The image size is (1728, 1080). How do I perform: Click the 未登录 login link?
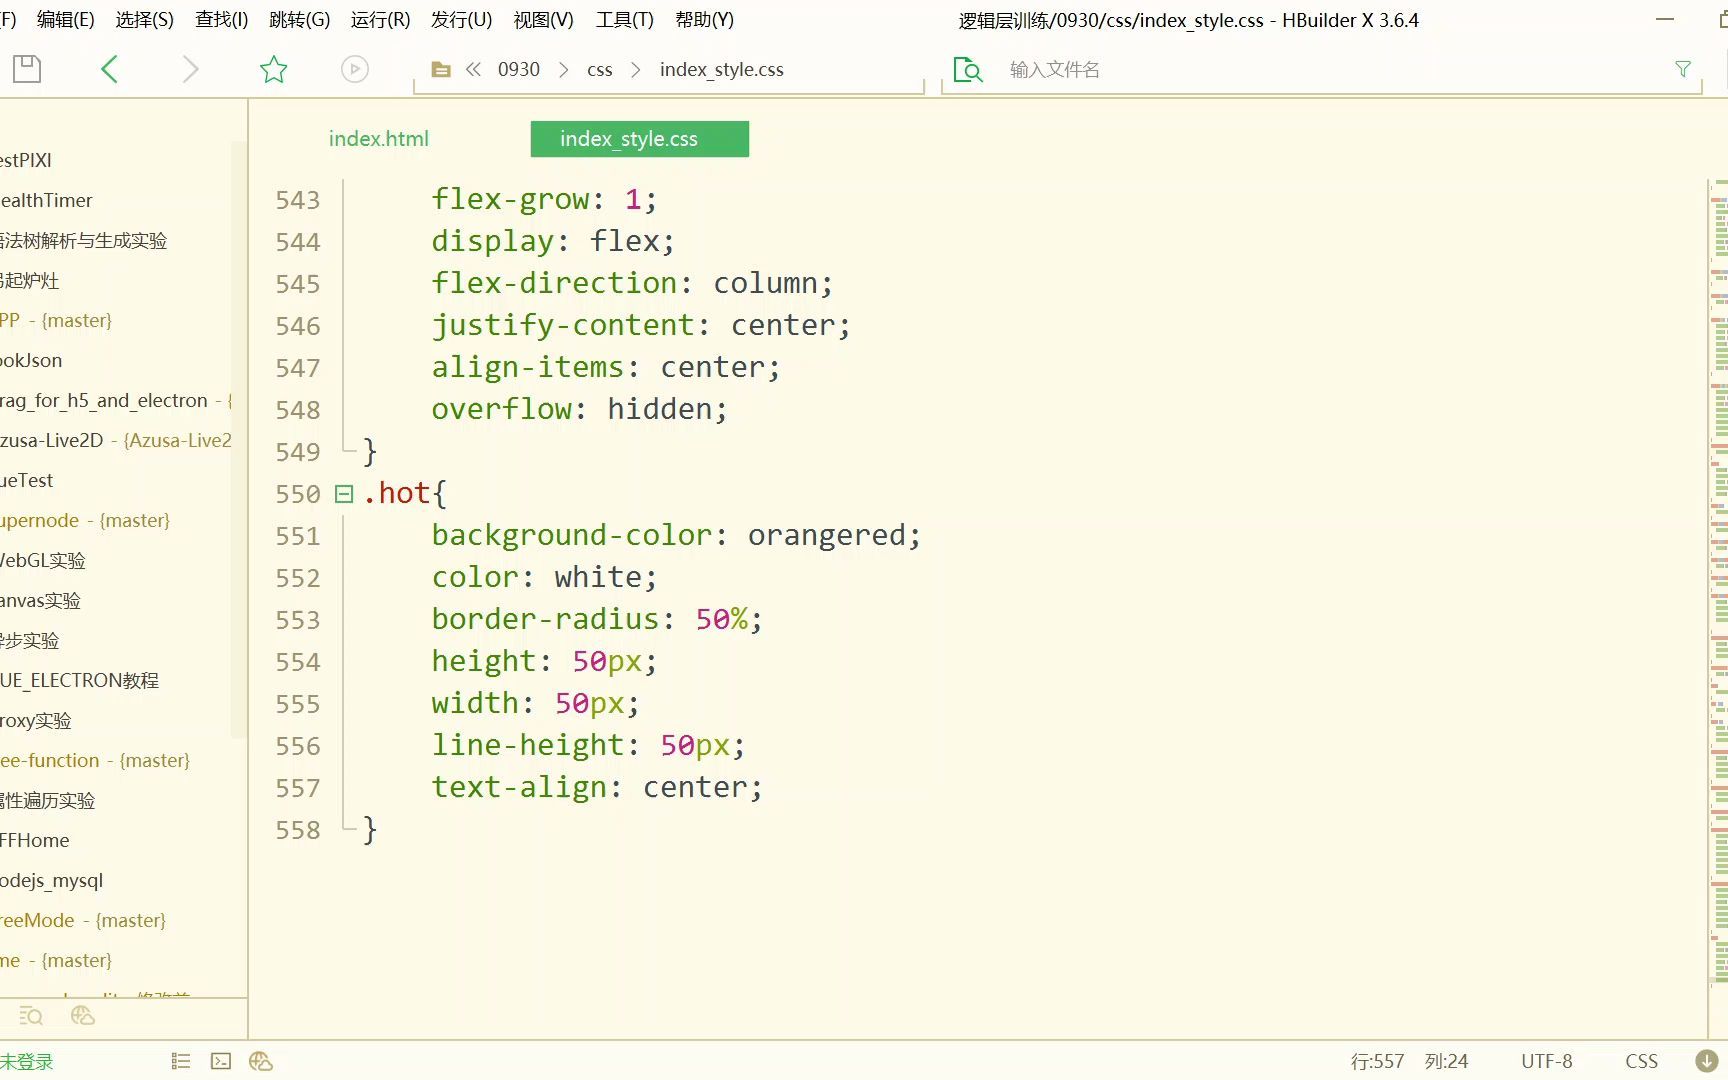click(x=27, y=1061)
